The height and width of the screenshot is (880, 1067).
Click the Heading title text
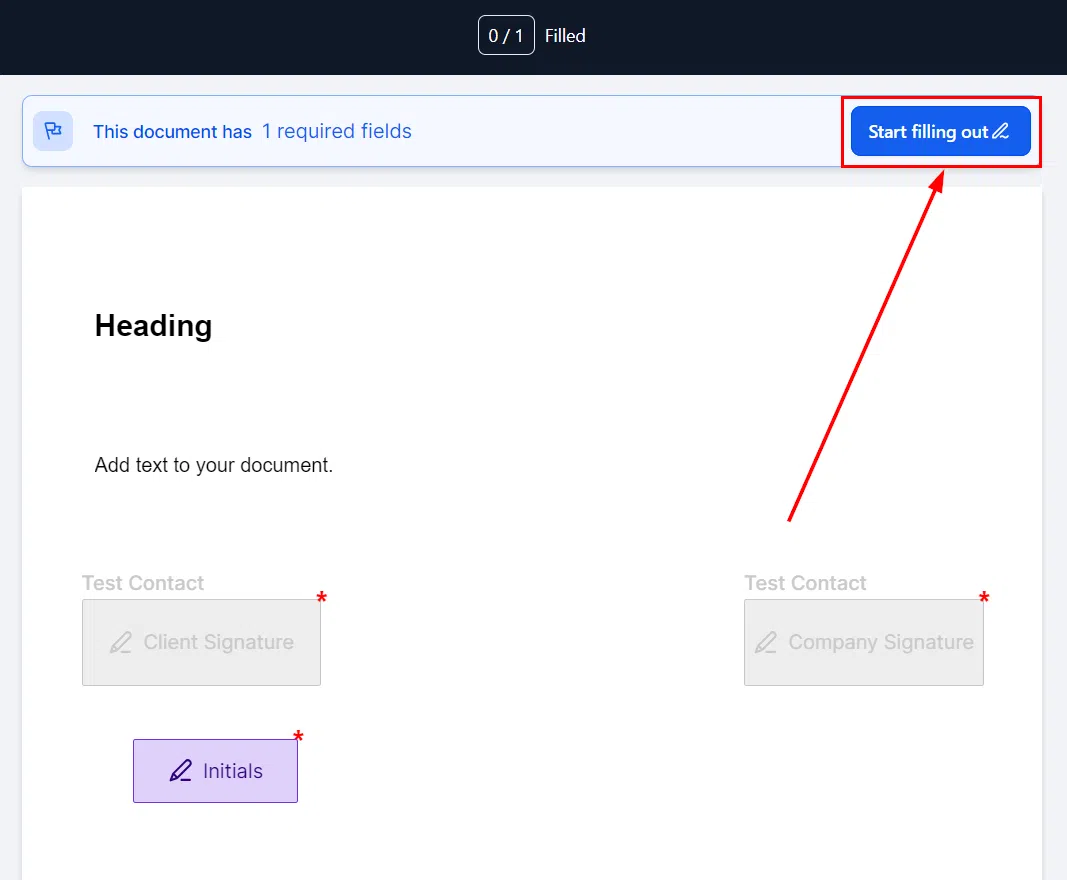tap(154, 325)
